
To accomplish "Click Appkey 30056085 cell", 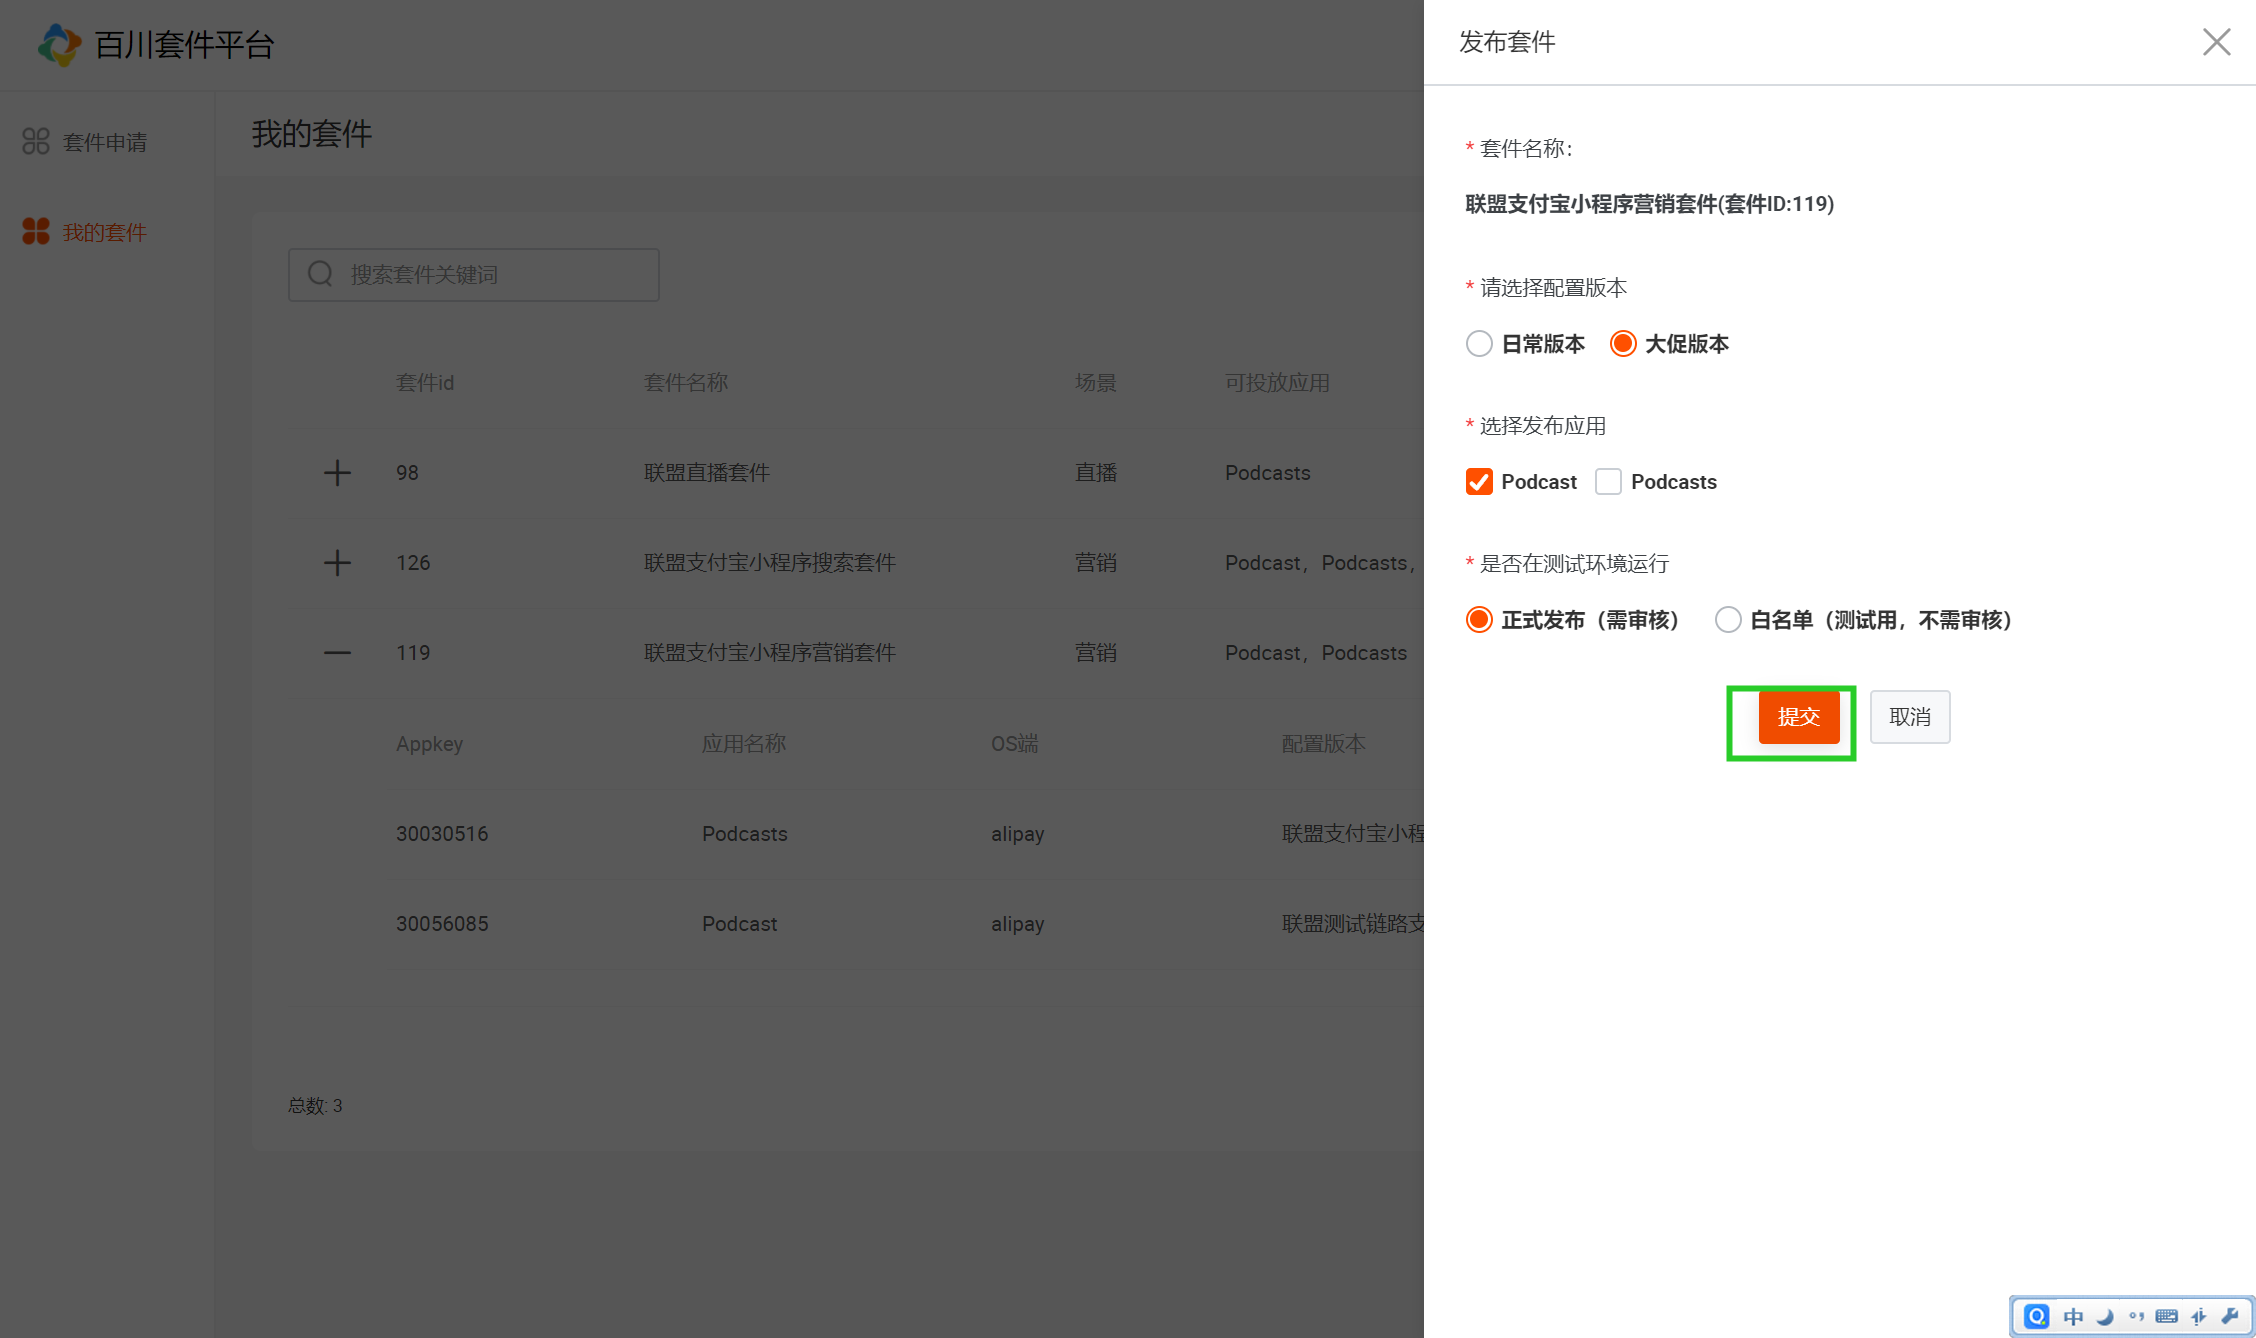I will (442, 924).
